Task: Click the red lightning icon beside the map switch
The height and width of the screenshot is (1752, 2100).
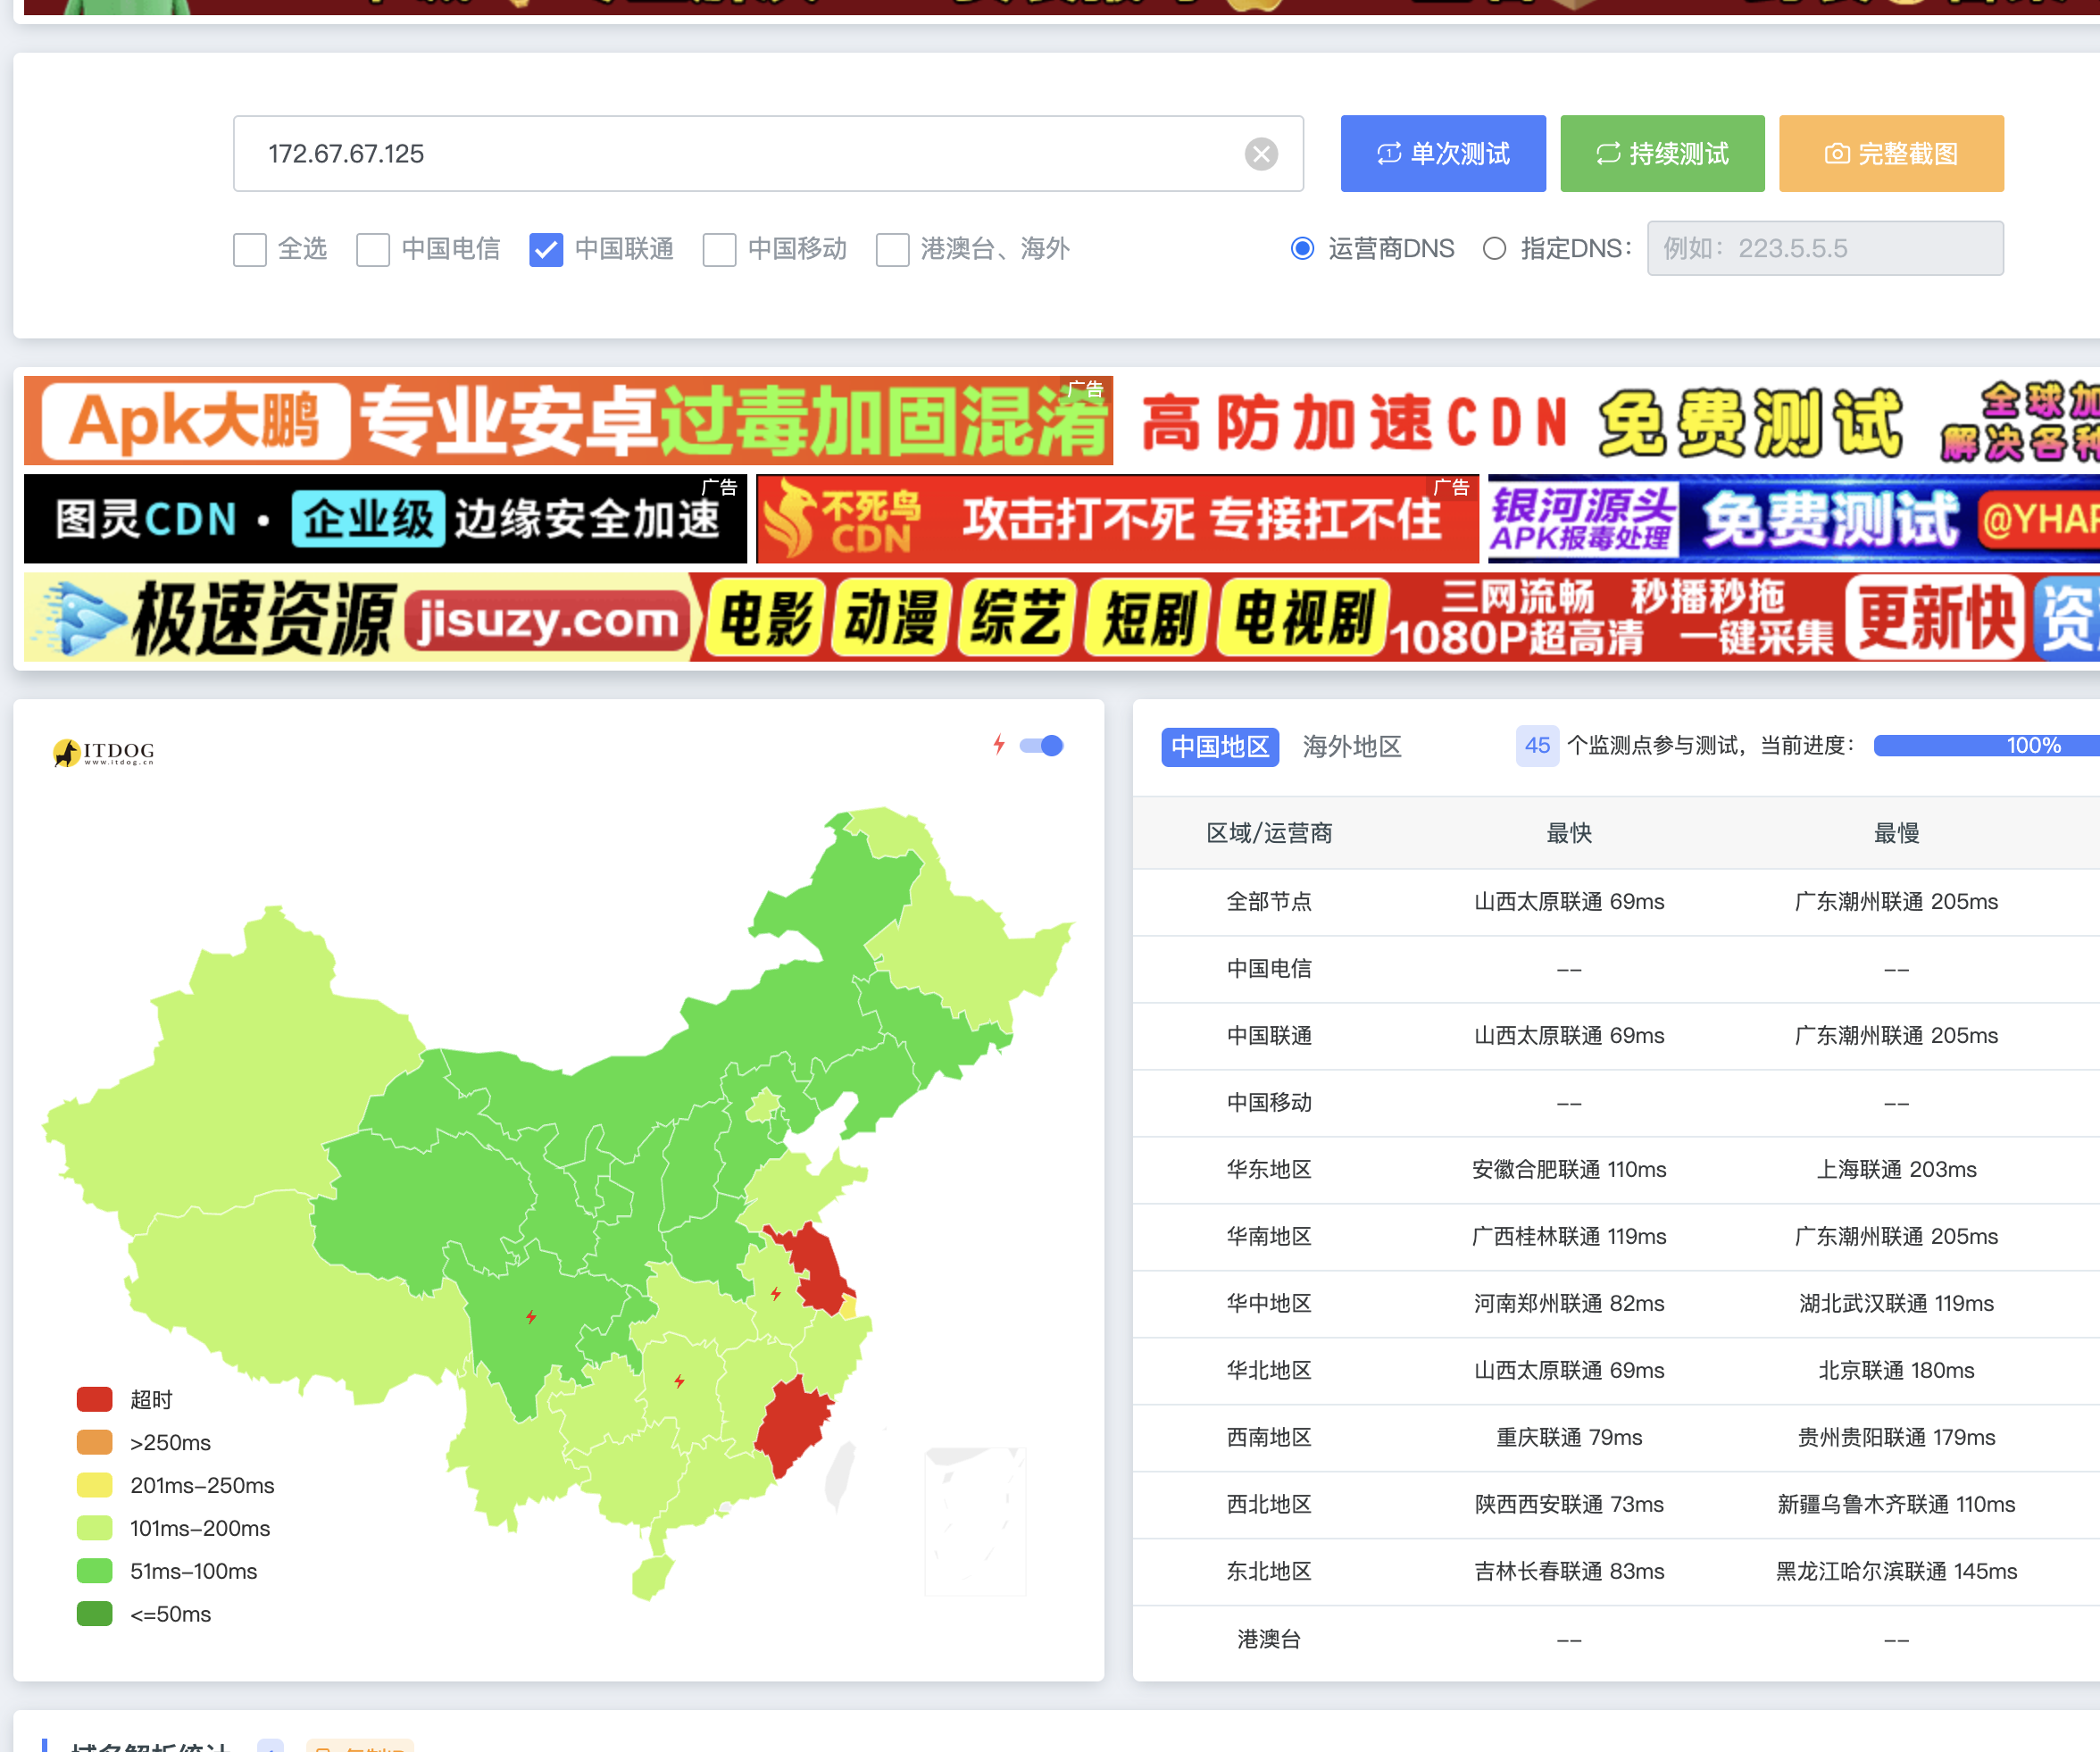Action: tap(998, 745)
